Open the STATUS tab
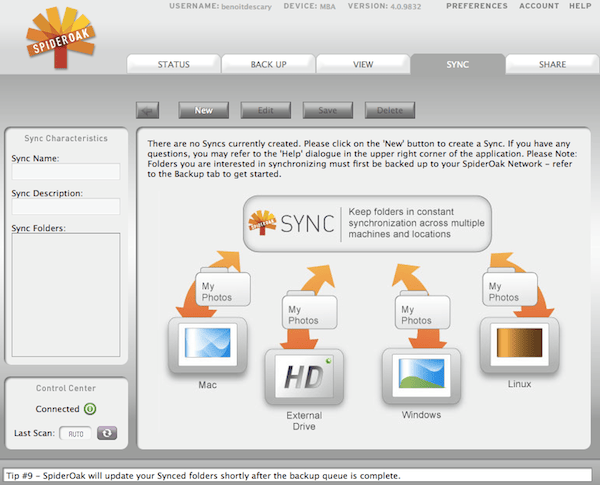The image size is (600, 485). click(x=174, y=64)
